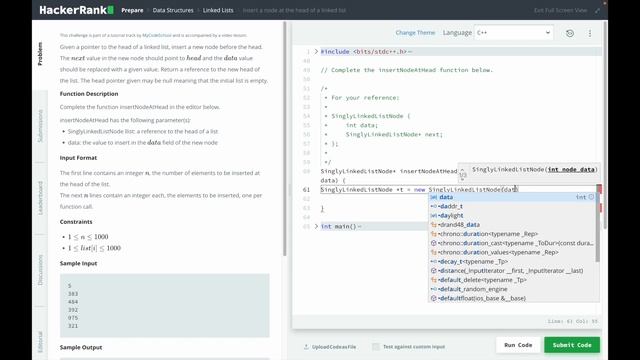Select 'chrono::duration_values' suggestion
Image resolution: width=640 pixels, height=360 pixels.
point(512,252)
